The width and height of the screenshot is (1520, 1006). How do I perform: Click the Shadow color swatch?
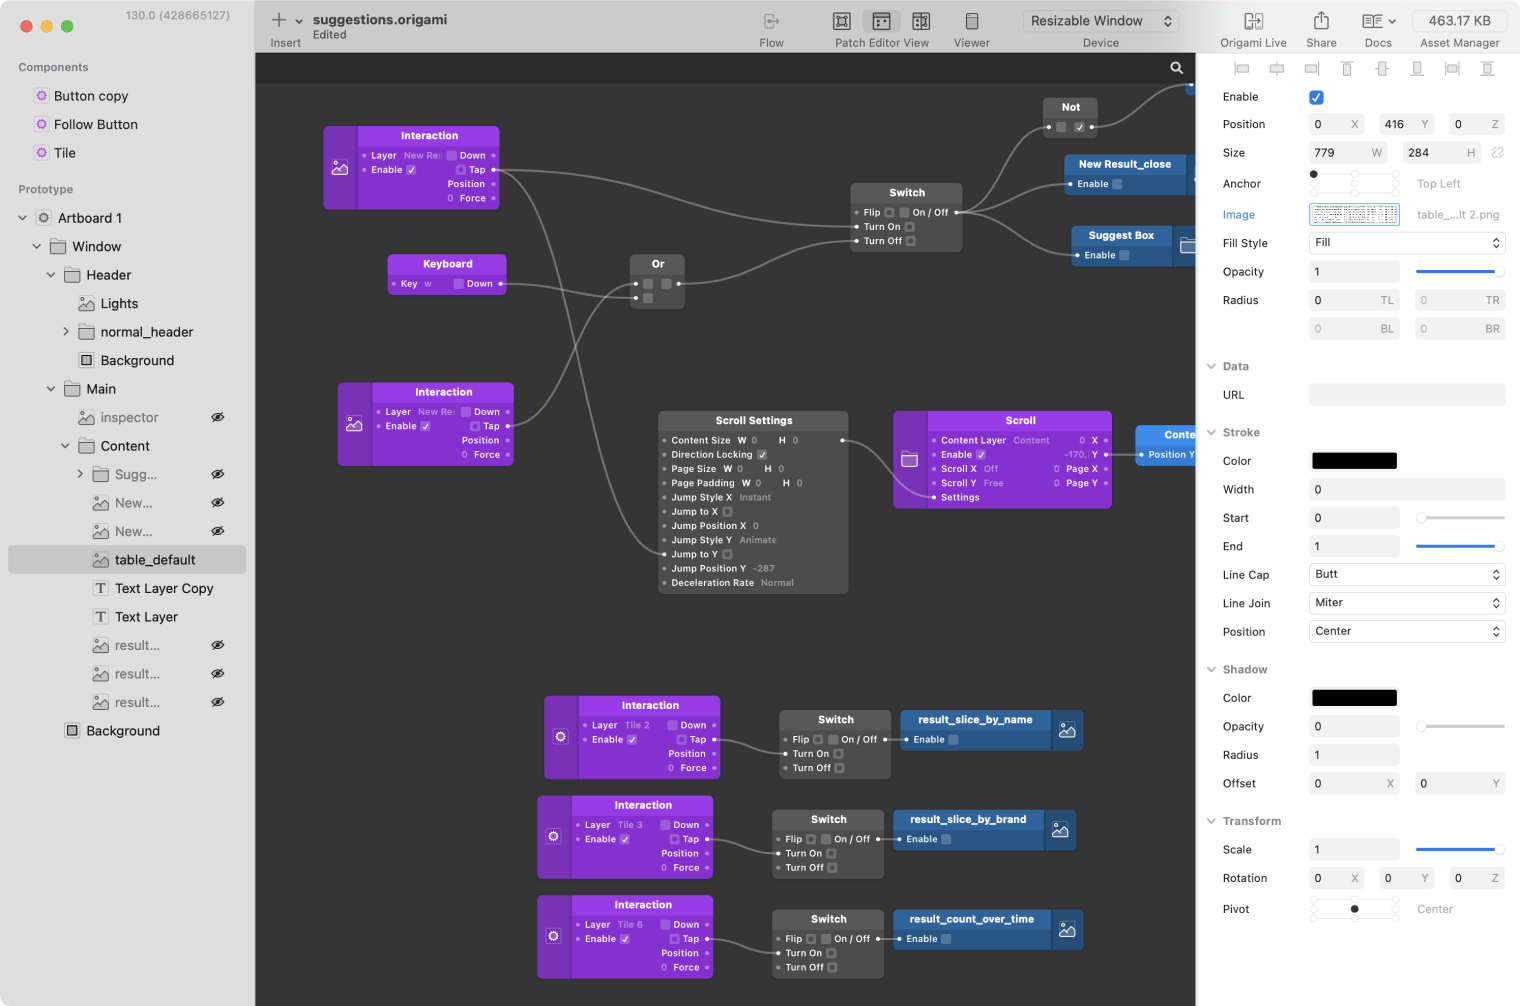pos(1354,698)
